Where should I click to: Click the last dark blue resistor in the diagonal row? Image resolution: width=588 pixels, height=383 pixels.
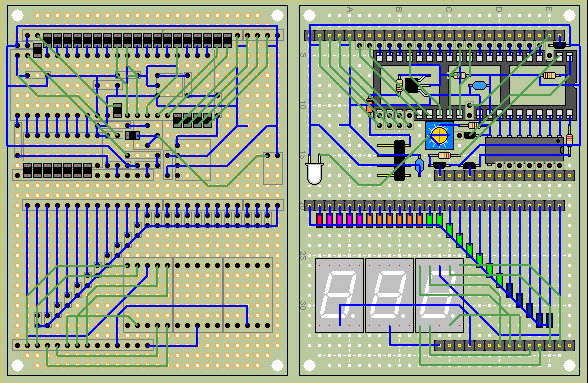pyautogui.click(x=549, y=320)
